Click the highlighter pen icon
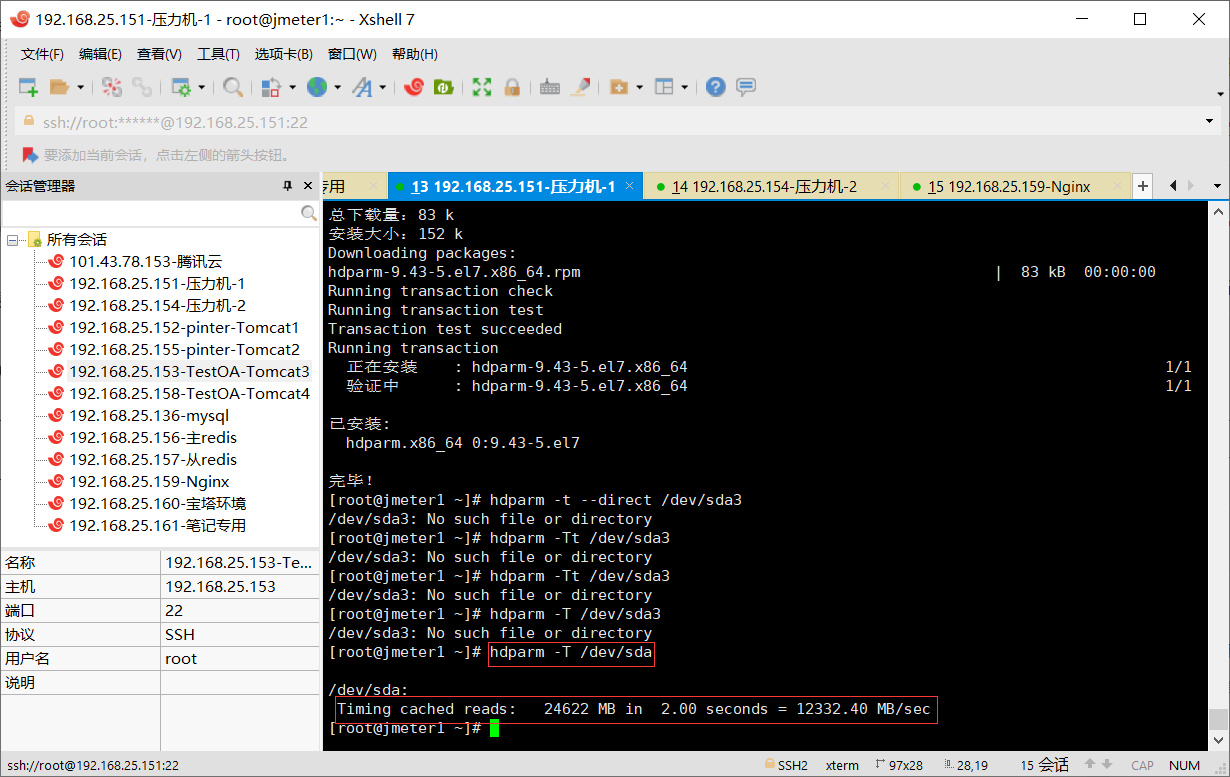The image size is (1230, 777). click(580, 87)
